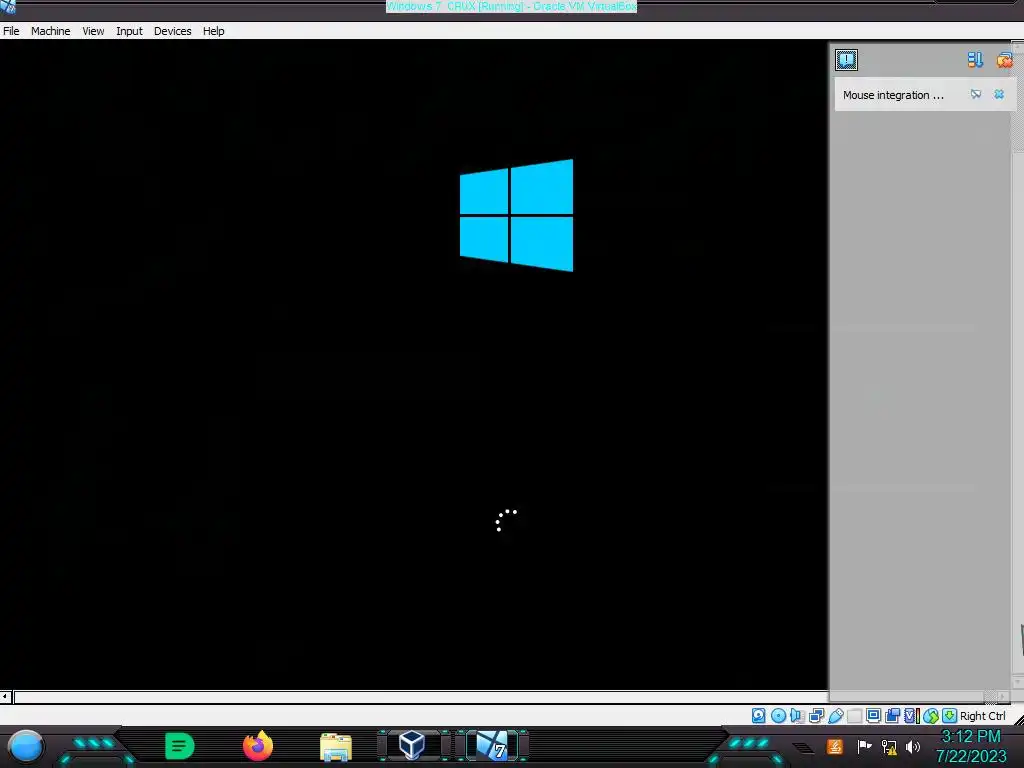The image size is (1024, 768).
Task: Open the Input menu
Action: click(129, 31)
